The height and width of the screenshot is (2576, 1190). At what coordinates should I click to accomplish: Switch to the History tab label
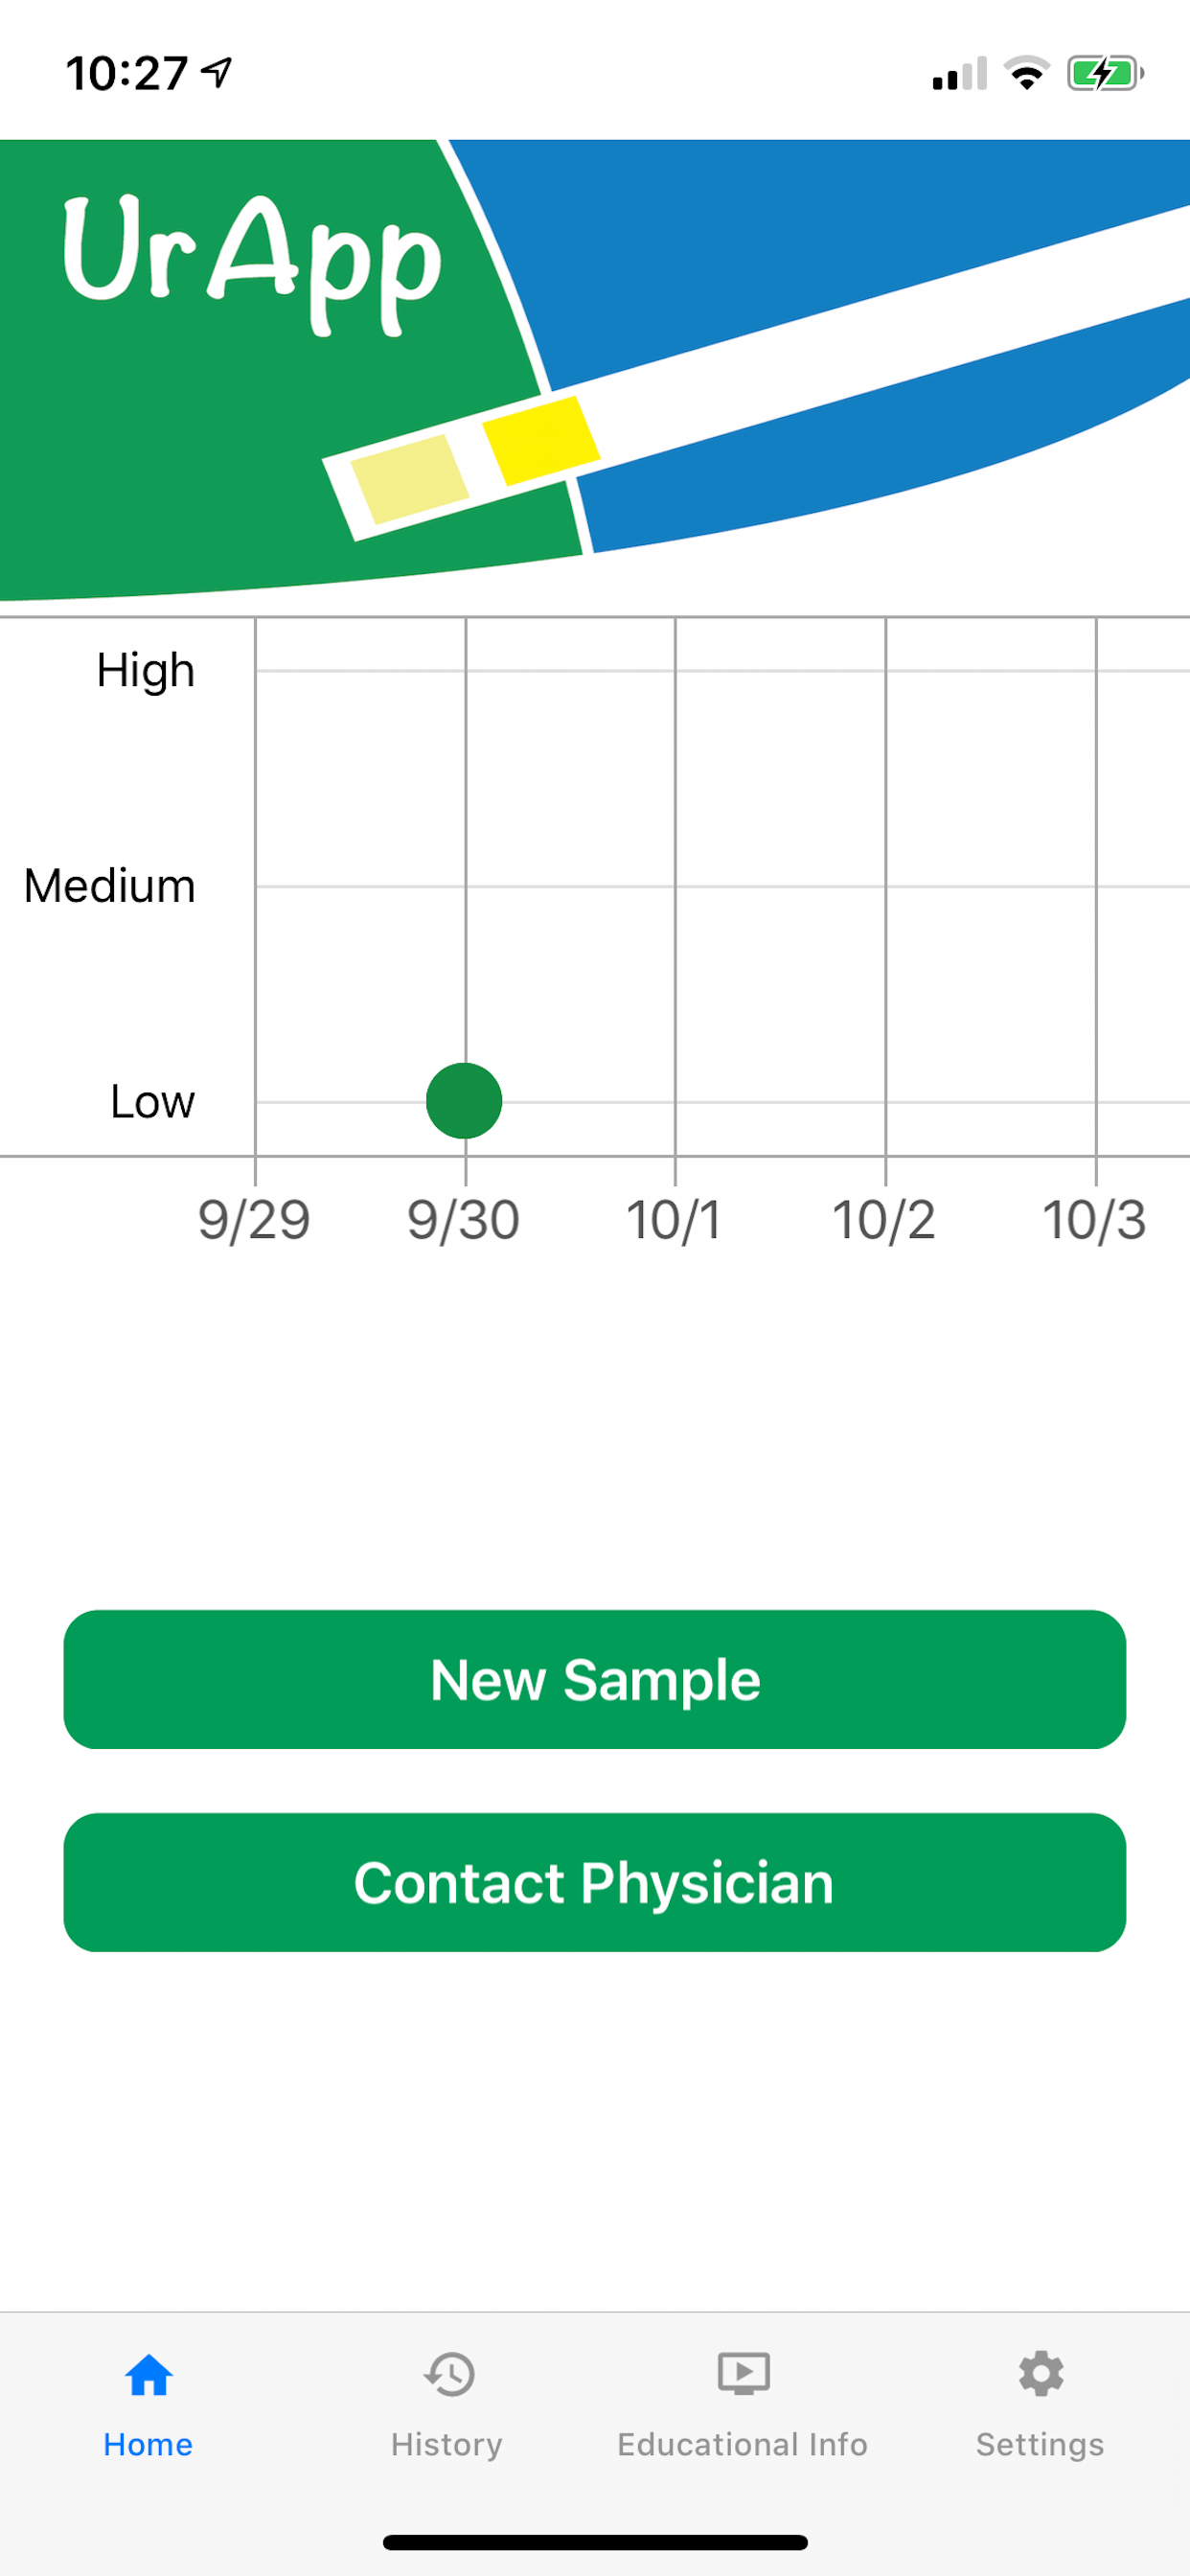tap(446, 2444)
